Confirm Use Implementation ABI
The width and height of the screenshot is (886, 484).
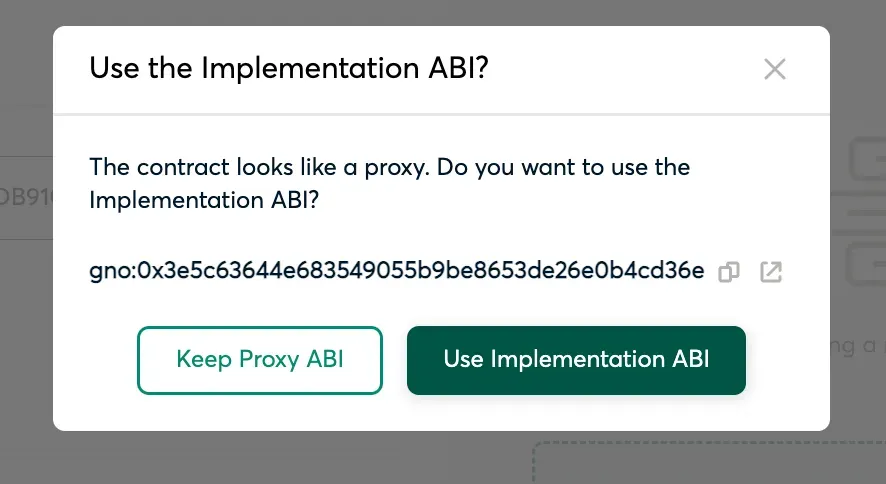click(x=576, y=360)
